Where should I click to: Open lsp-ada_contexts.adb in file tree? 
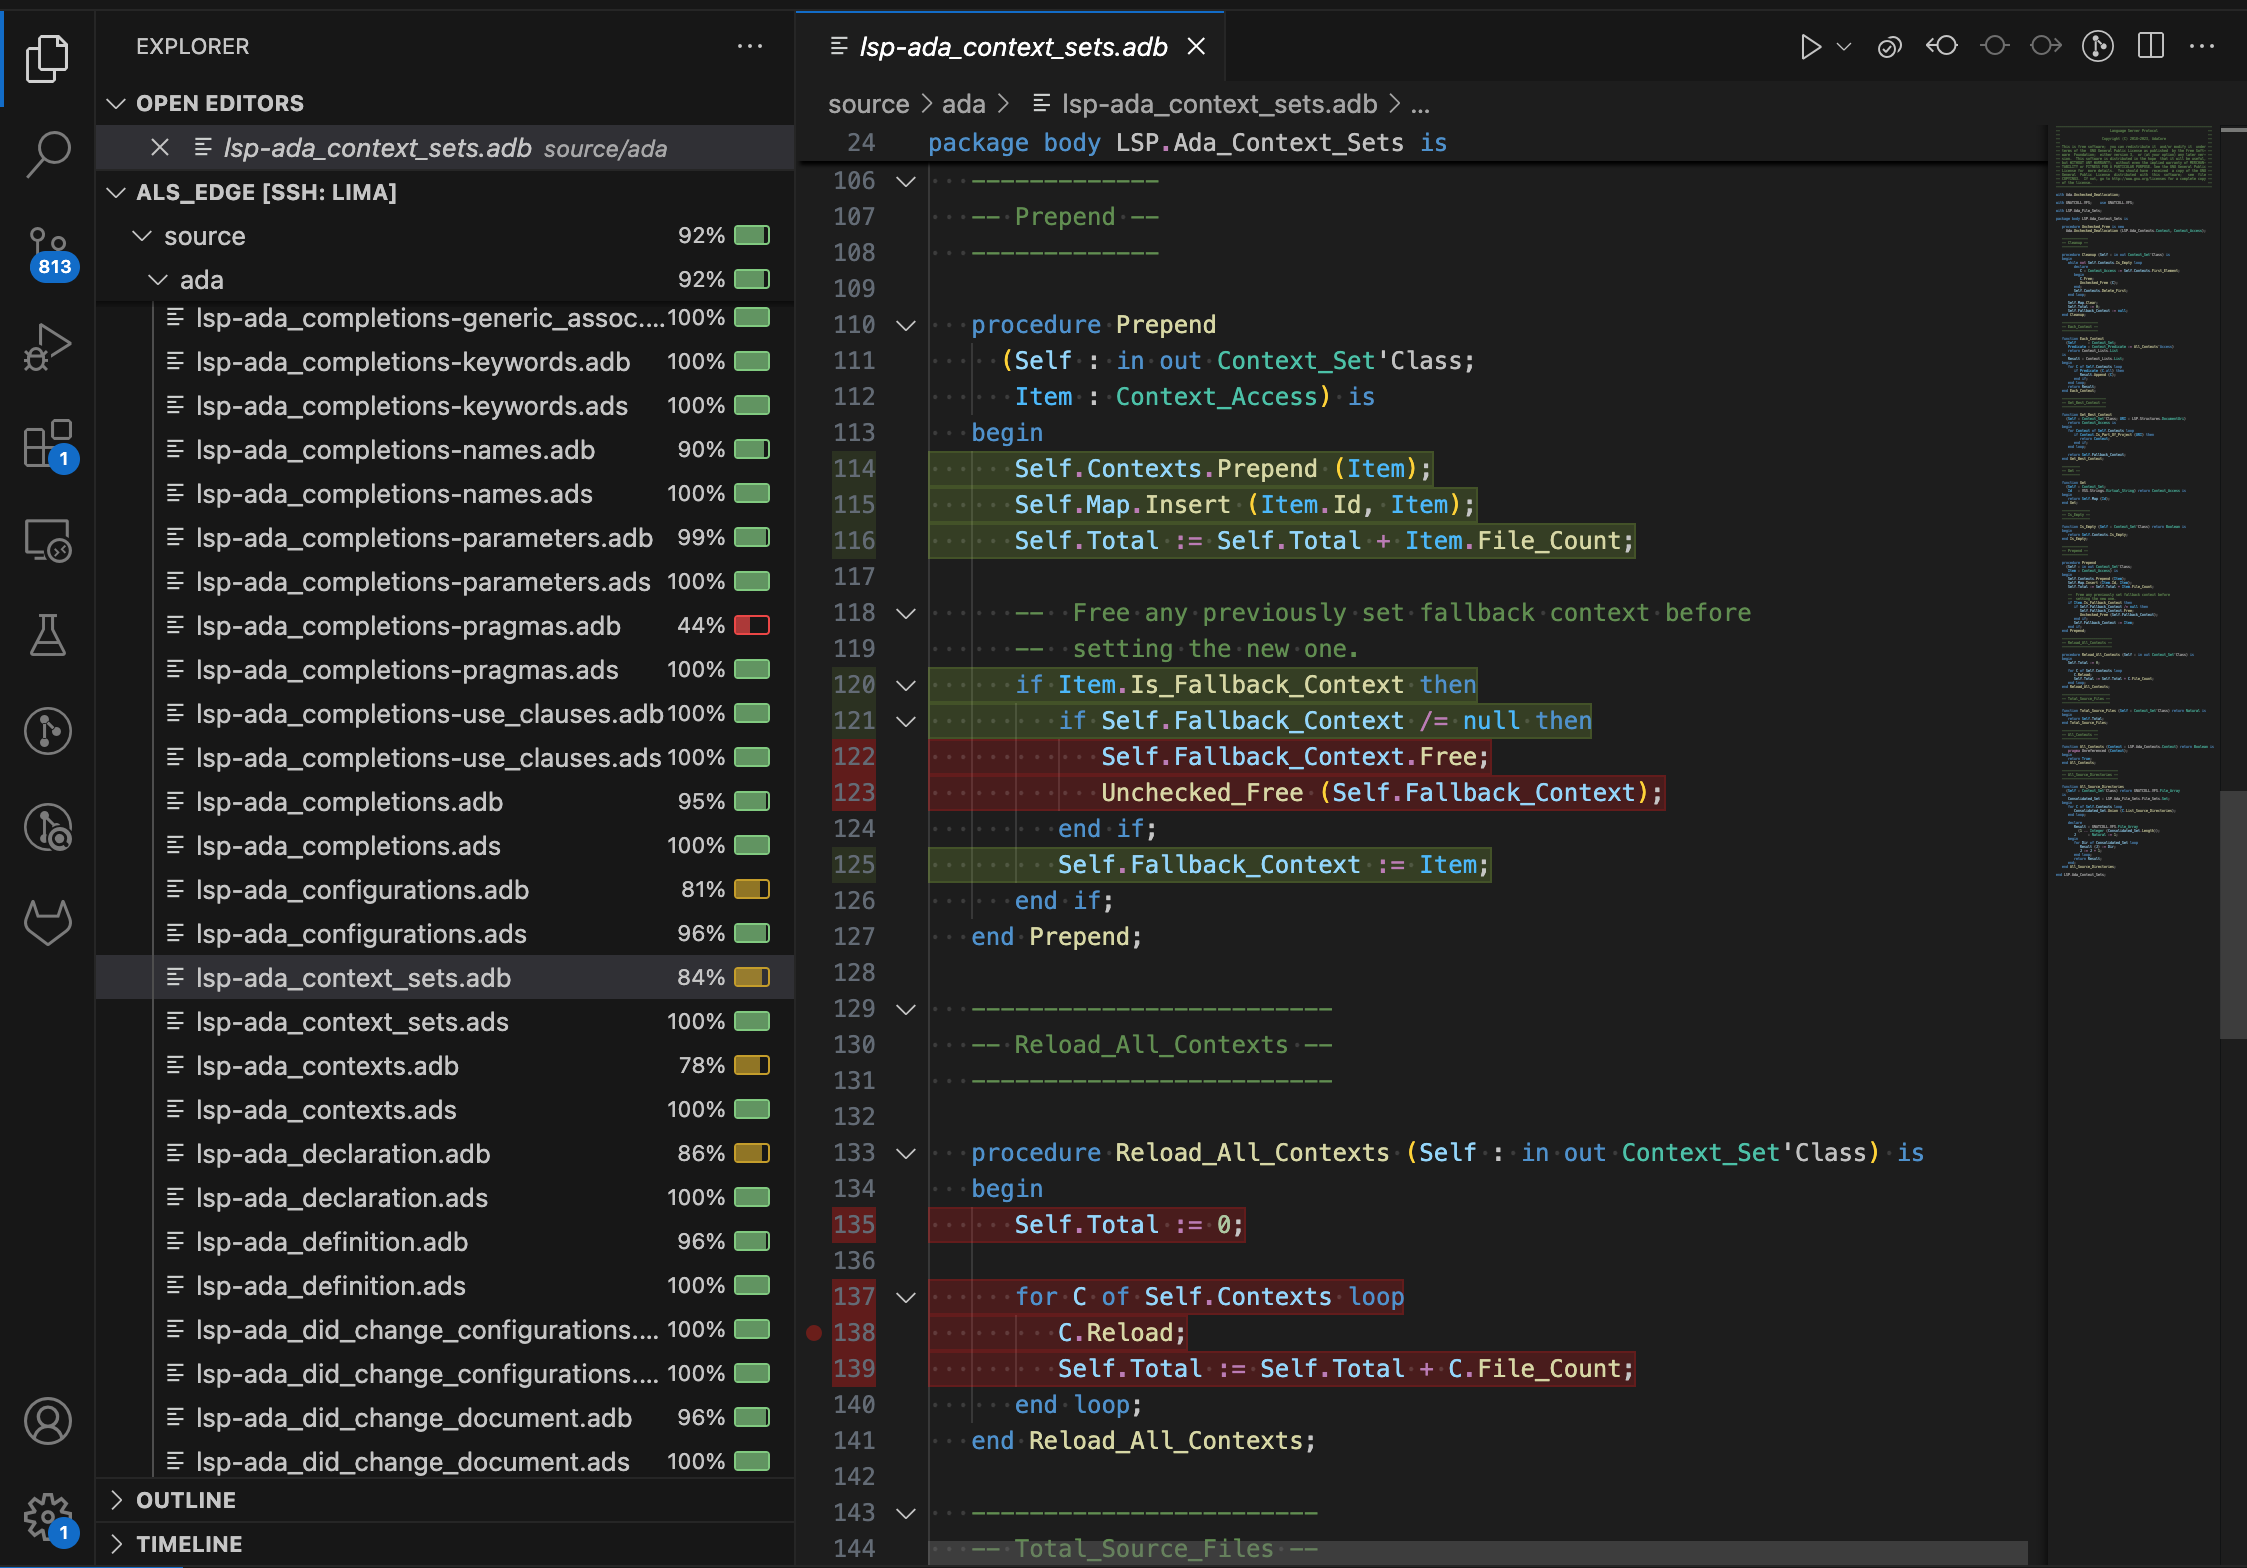click(327, 1066)
